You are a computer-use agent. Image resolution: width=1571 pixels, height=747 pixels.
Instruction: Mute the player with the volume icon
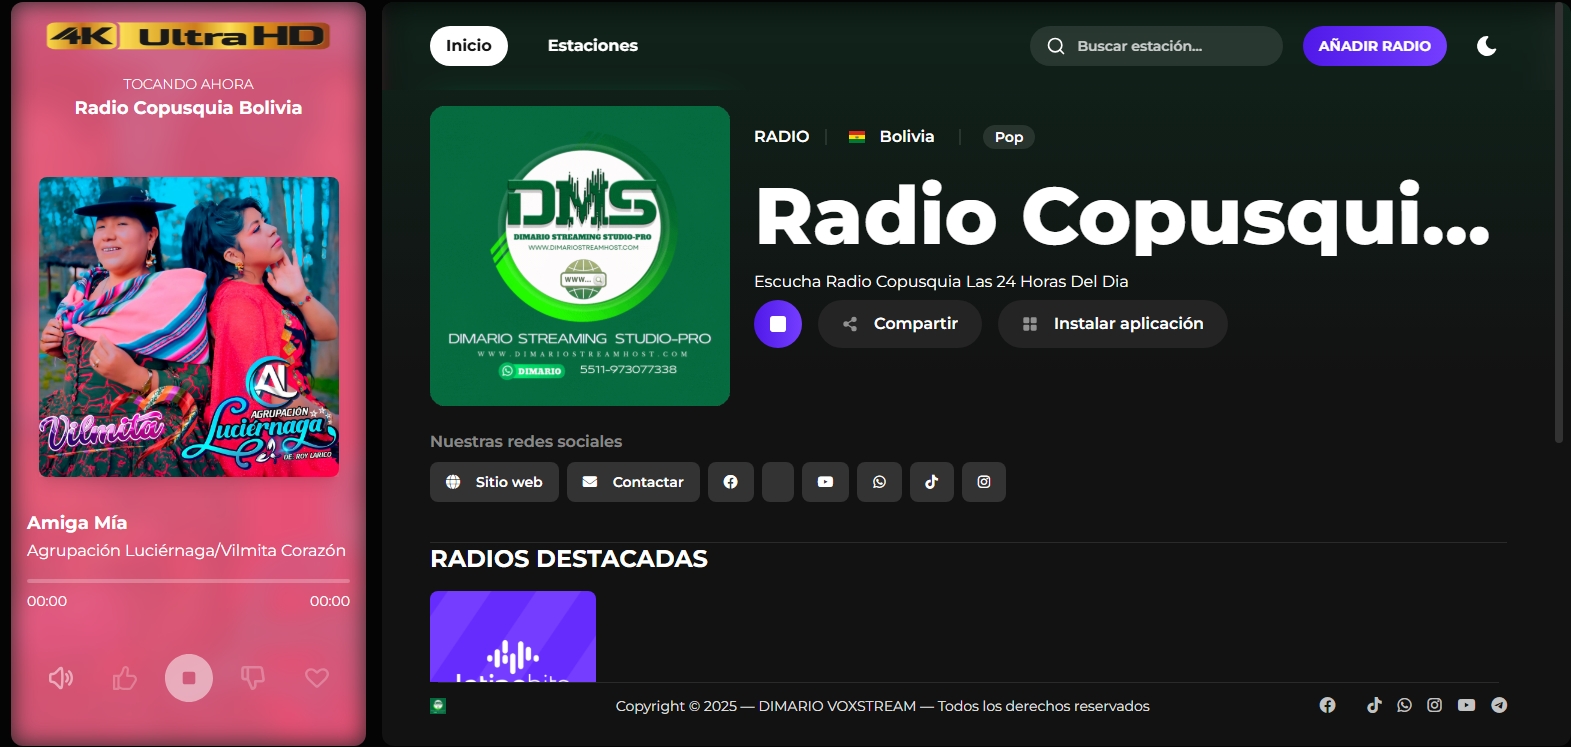coord(61,678)
